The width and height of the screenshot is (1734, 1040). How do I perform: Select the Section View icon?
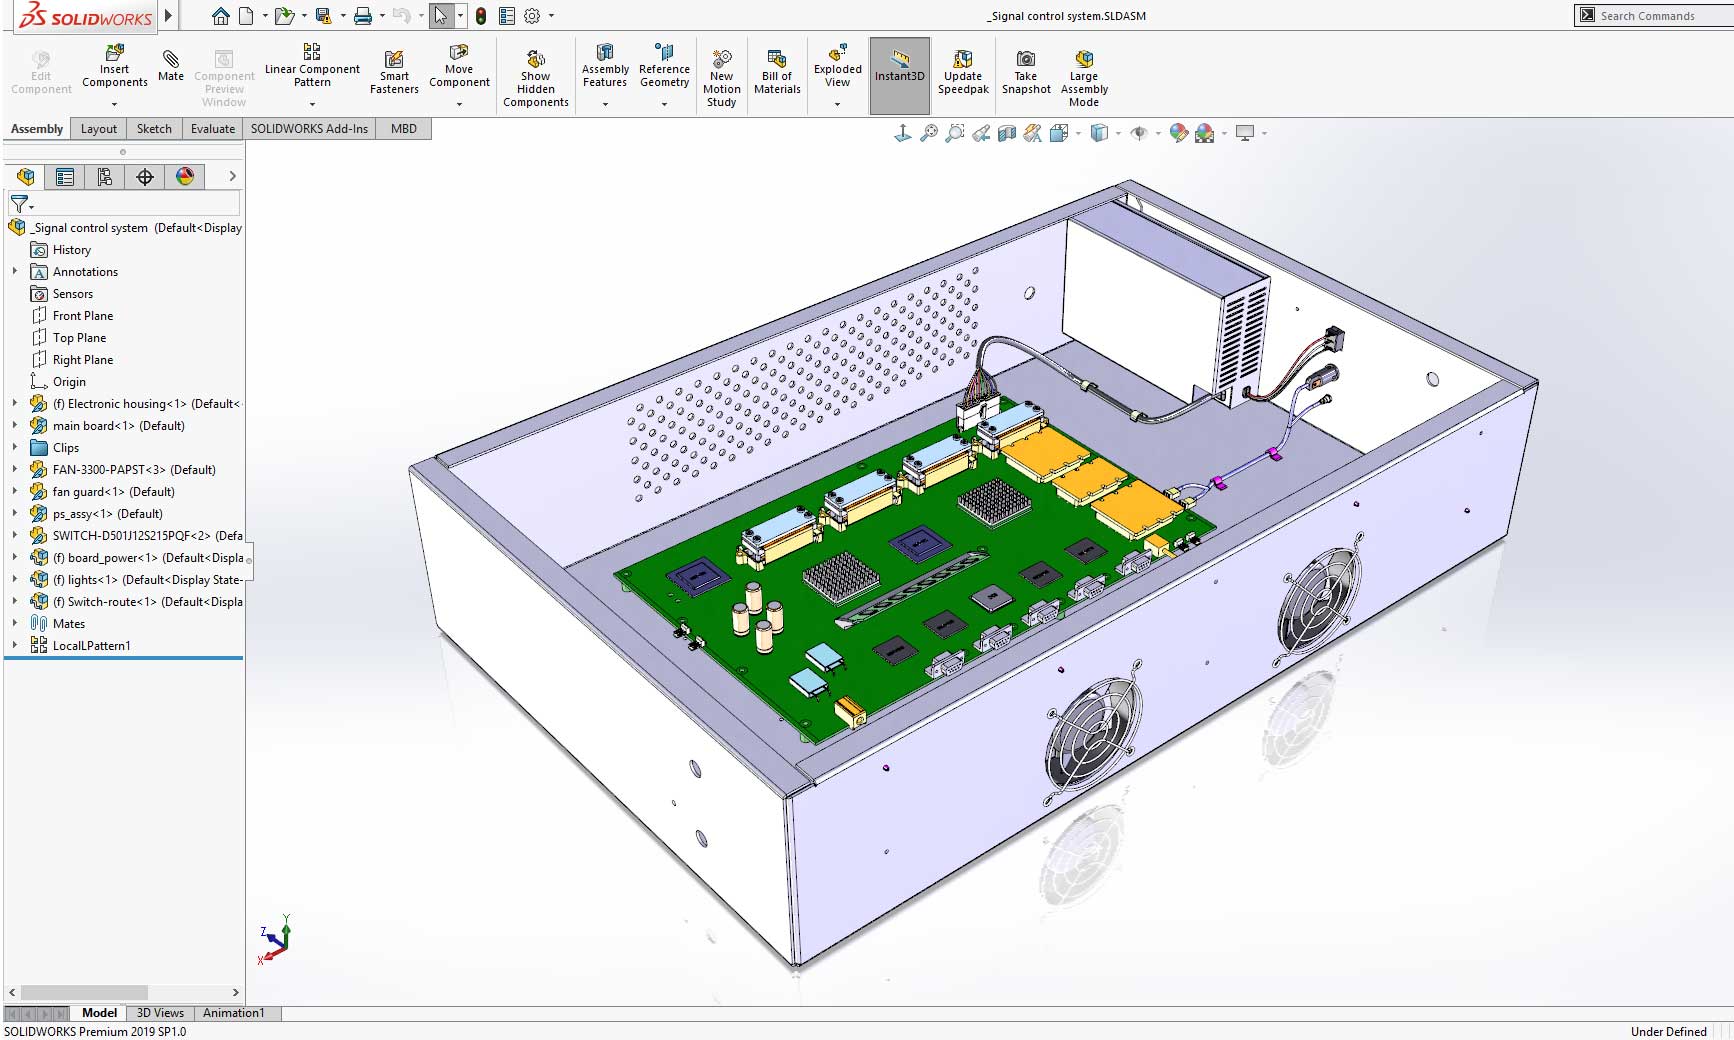[x=1008, y=132]
